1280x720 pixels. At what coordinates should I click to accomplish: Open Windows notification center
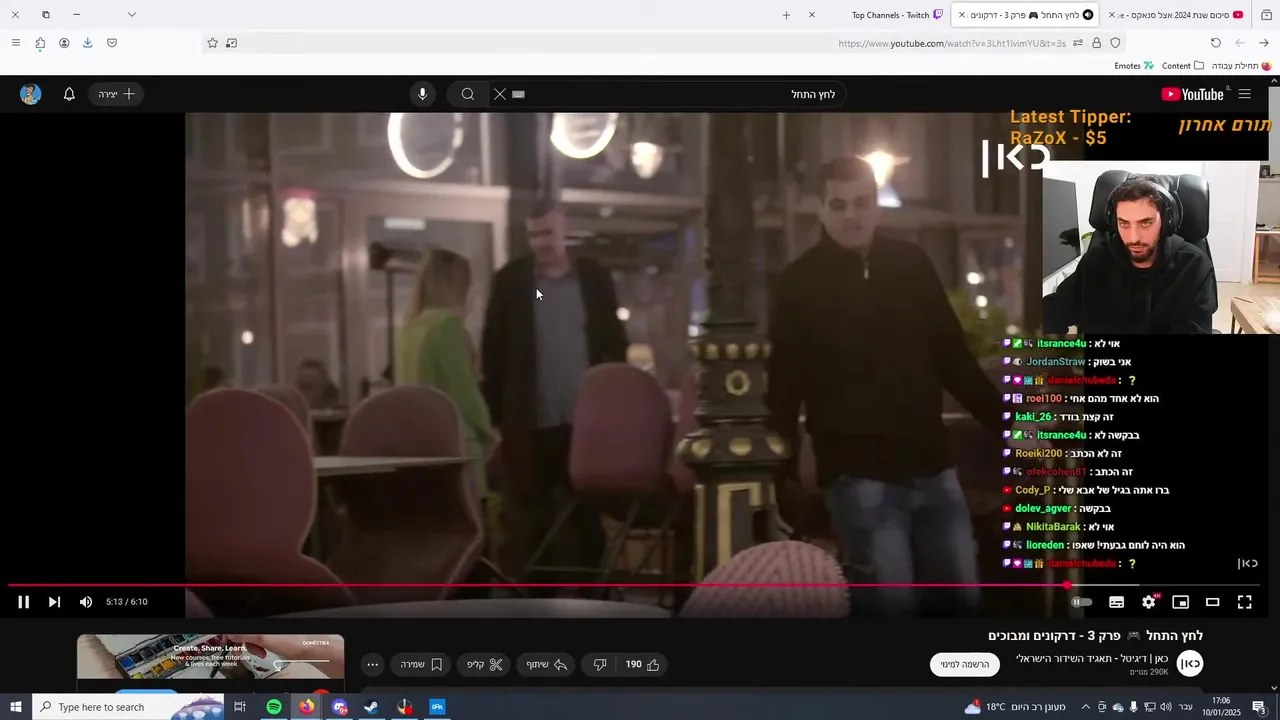(x=1259, y=707)
